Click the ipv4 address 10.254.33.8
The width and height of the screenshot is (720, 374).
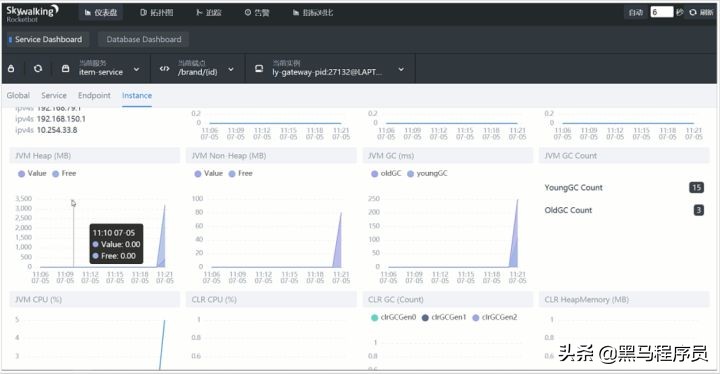[57, 130]
